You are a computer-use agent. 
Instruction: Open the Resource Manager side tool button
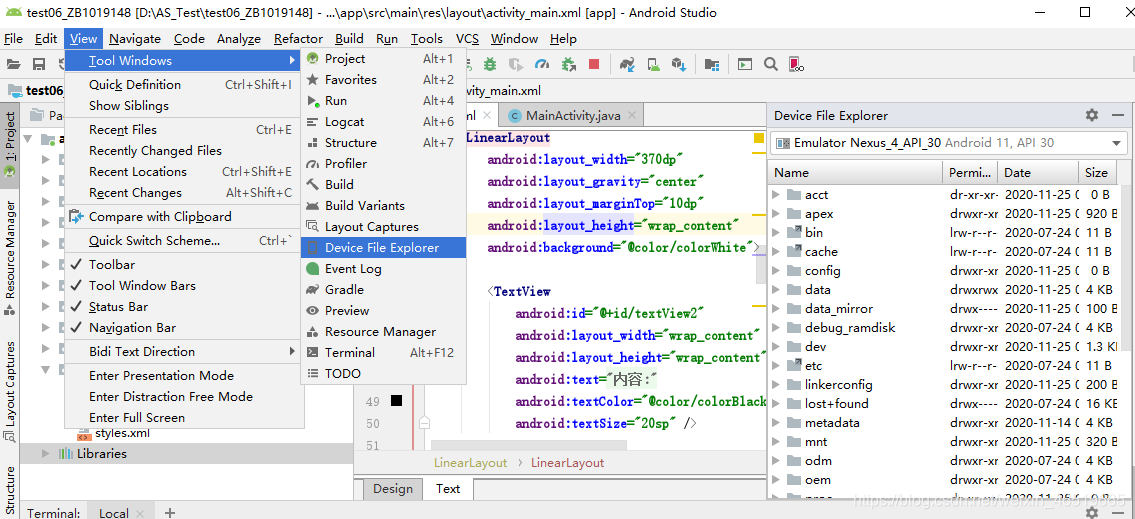pyautogui.click(x=10, y=258)
